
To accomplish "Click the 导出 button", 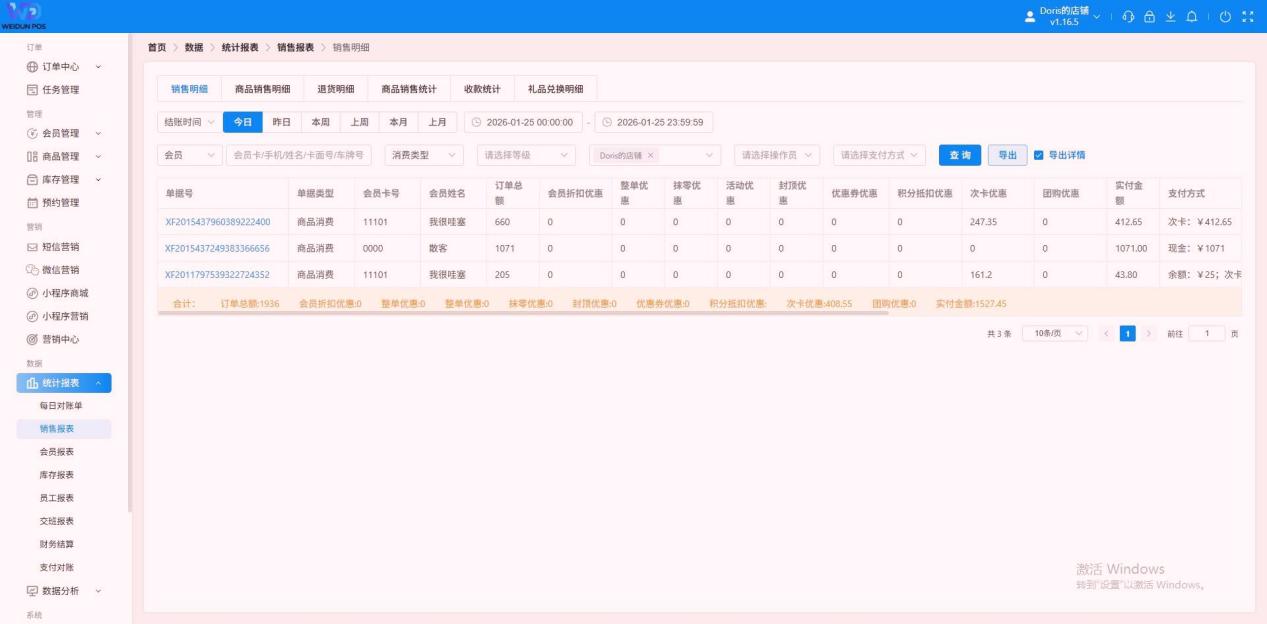I will [x=1008, y=155].
